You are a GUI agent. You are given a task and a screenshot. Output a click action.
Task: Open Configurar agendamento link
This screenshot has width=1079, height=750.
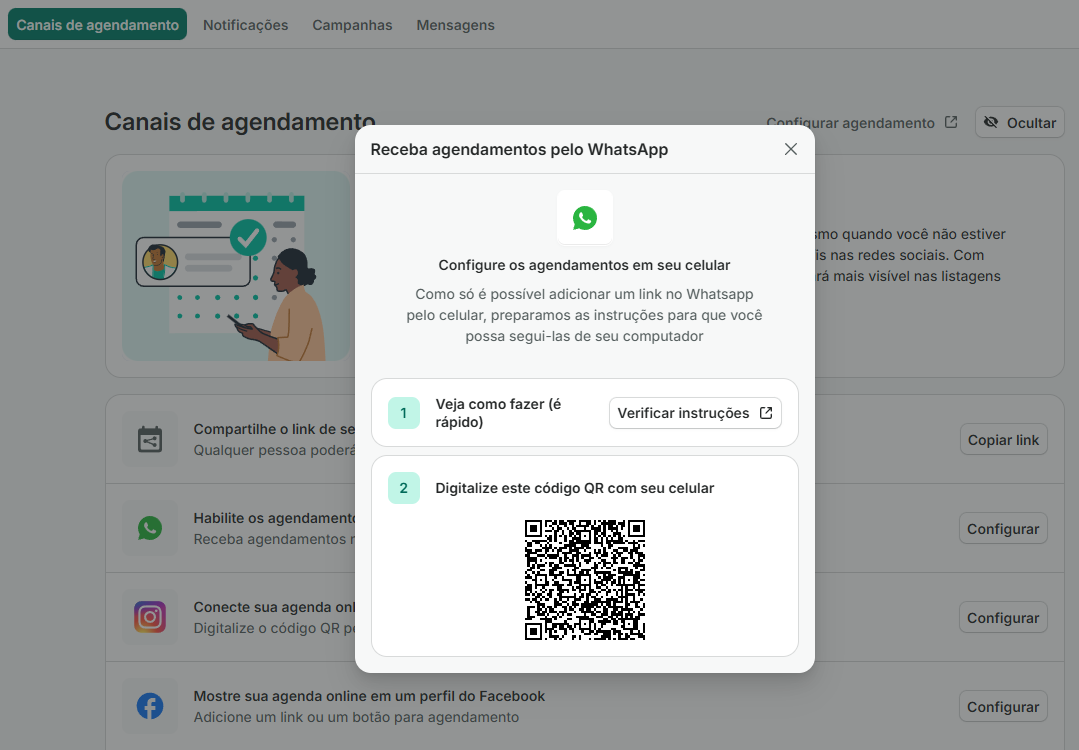point(862,122)
